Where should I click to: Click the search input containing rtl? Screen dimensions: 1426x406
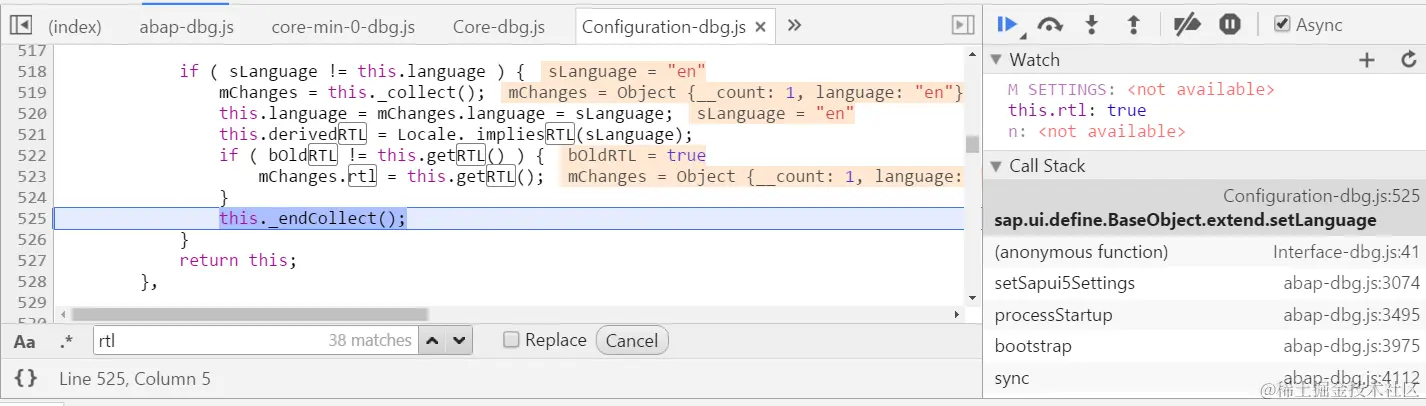[x=255, y=341]
